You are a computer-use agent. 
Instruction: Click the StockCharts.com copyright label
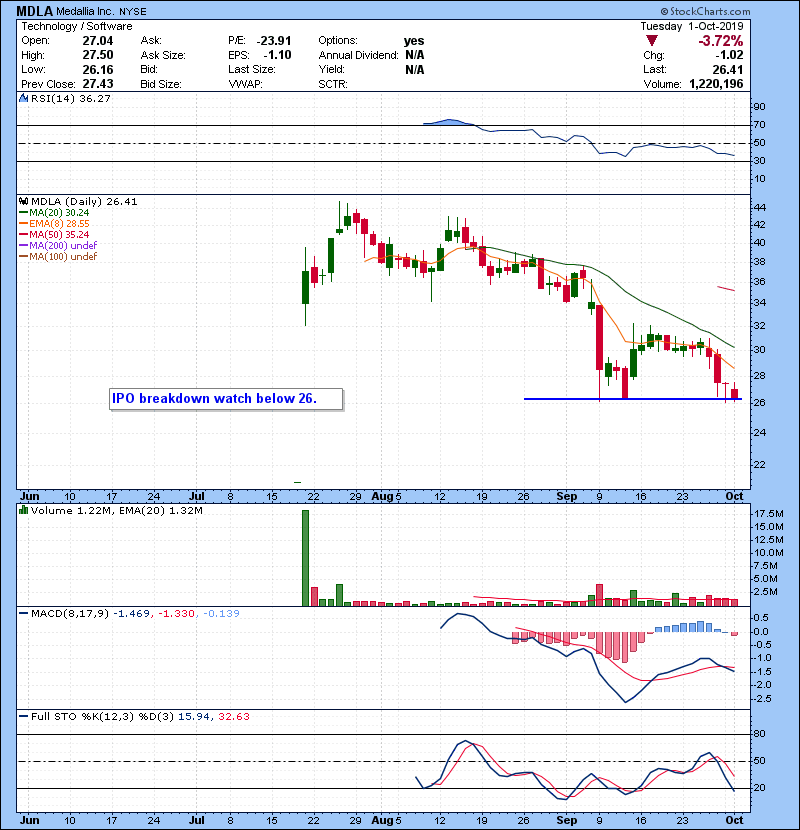tap(705, 11)
